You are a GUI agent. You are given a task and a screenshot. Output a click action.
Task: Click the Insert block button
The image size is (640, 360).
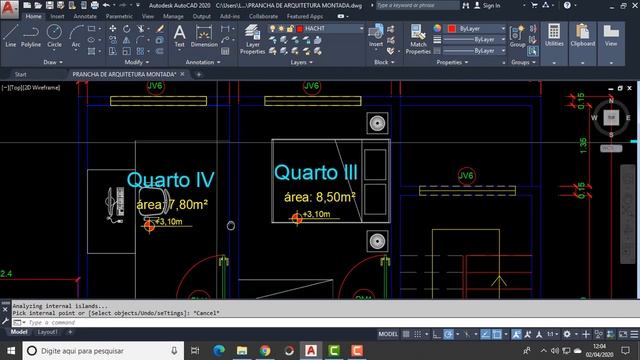point(376,36)
